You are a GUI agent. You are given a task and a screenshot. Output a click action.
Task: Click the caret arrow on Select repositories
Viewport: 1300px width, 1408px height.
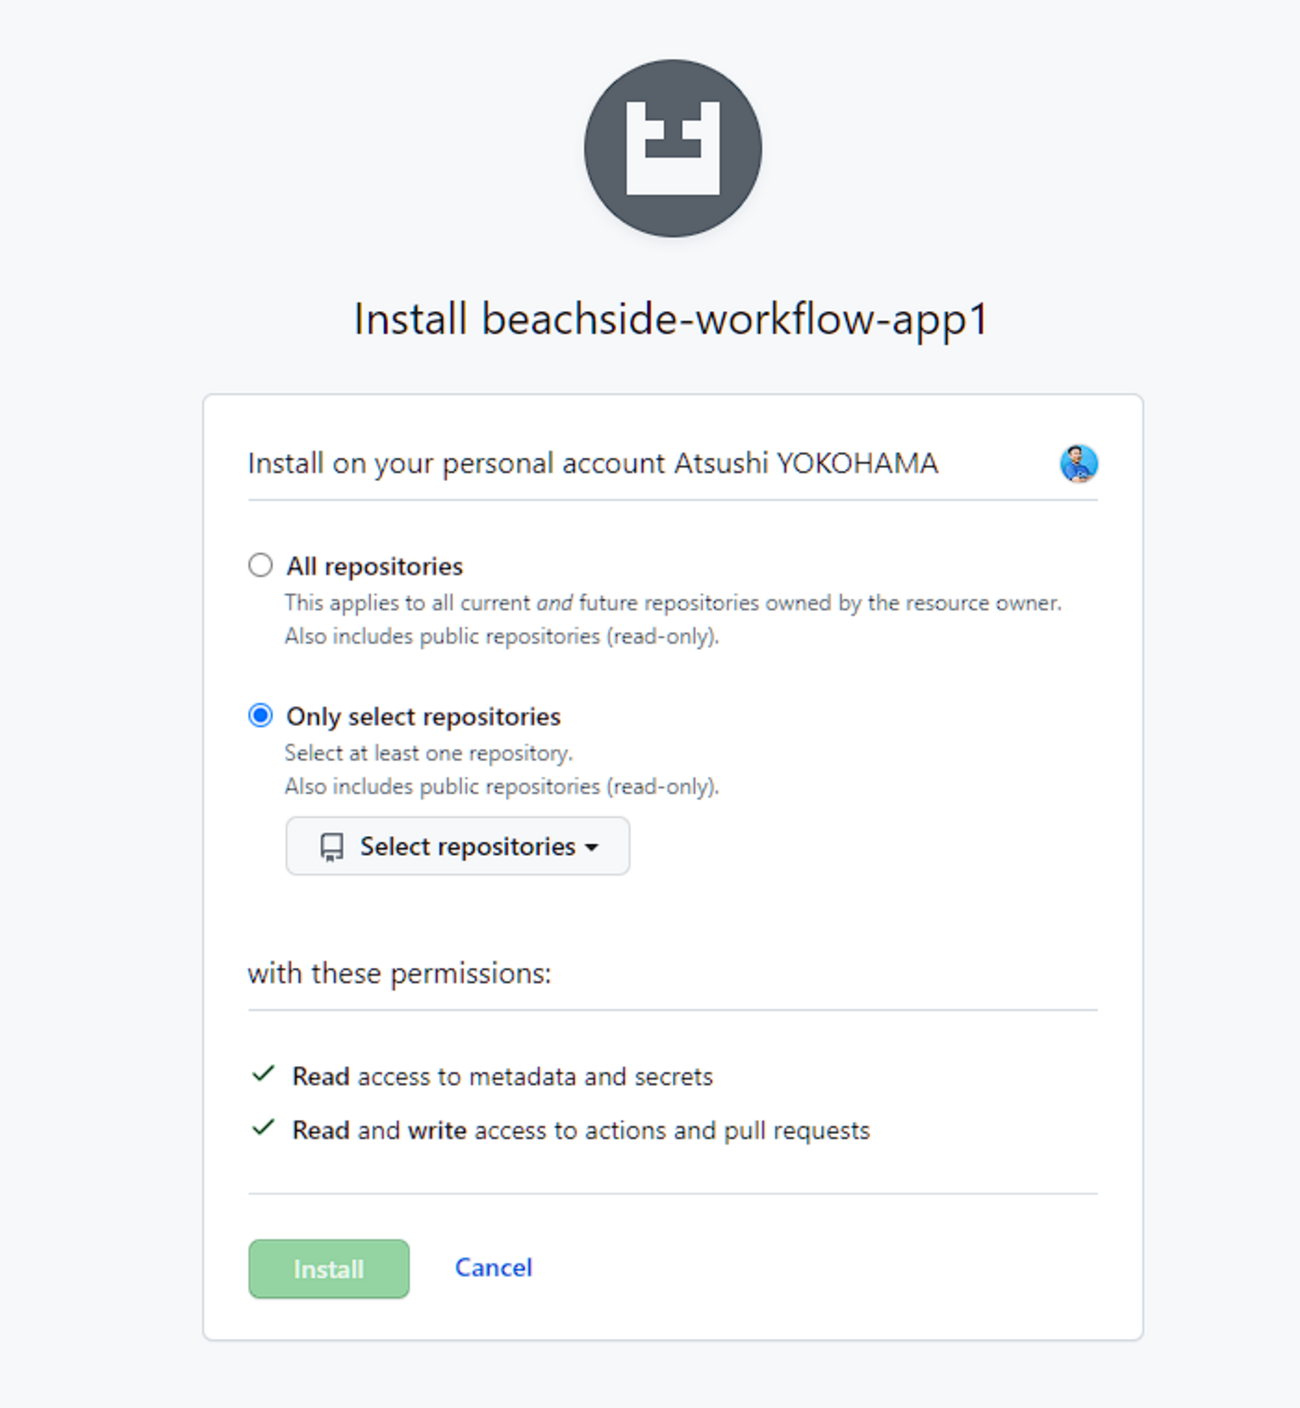(x=592, y=848)
